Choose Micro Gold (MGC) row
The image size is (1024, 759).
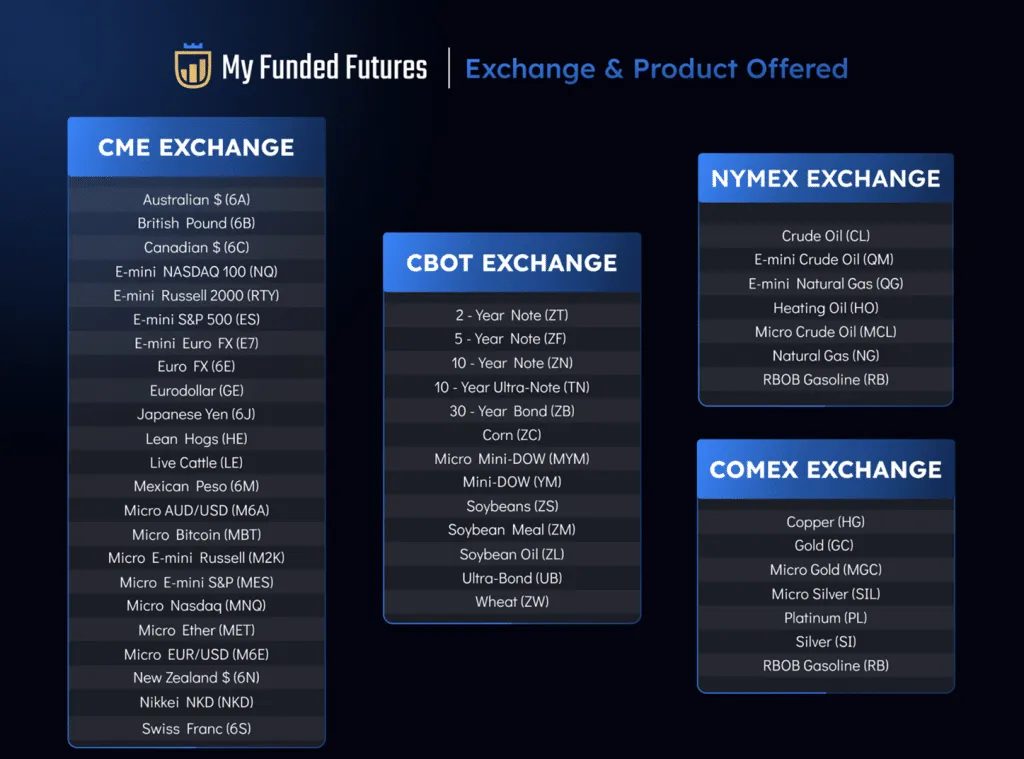pyautogui.click(x=825, y=570)
